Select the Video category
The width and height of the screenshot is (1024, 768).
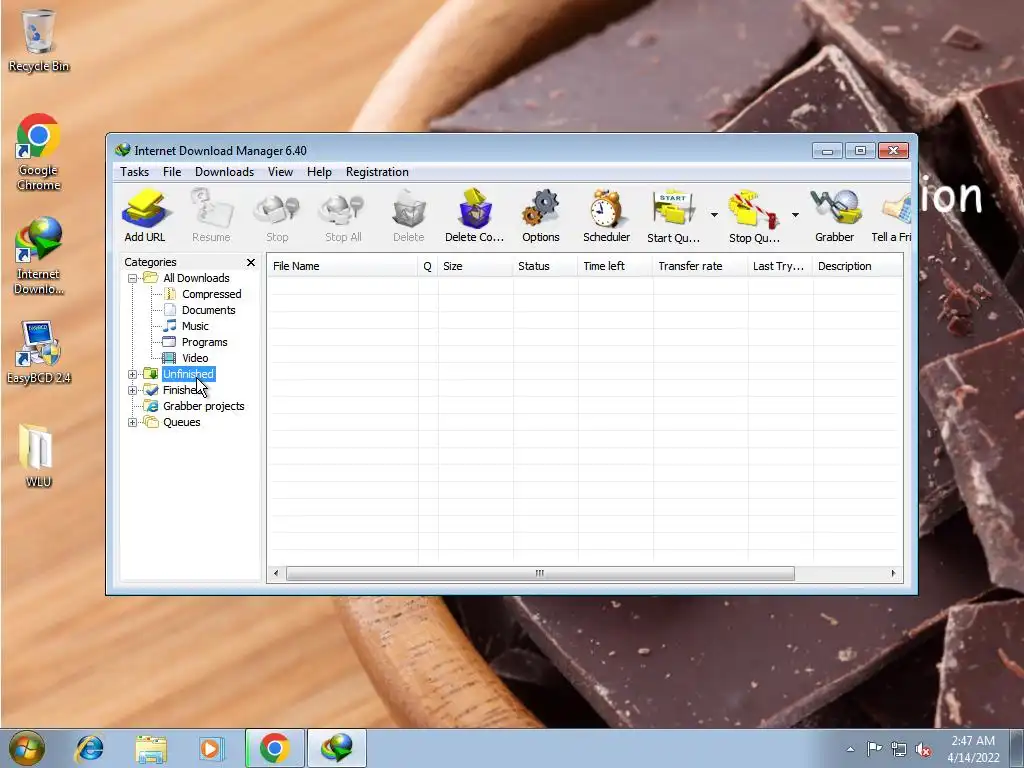tap(195, 358)
